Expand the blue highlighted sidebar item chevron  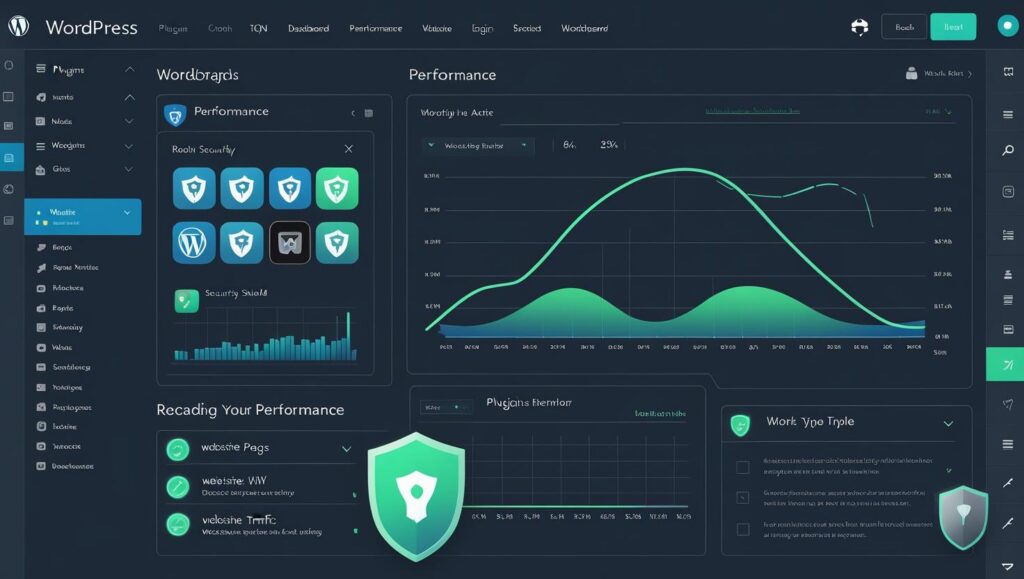(127, 213)
